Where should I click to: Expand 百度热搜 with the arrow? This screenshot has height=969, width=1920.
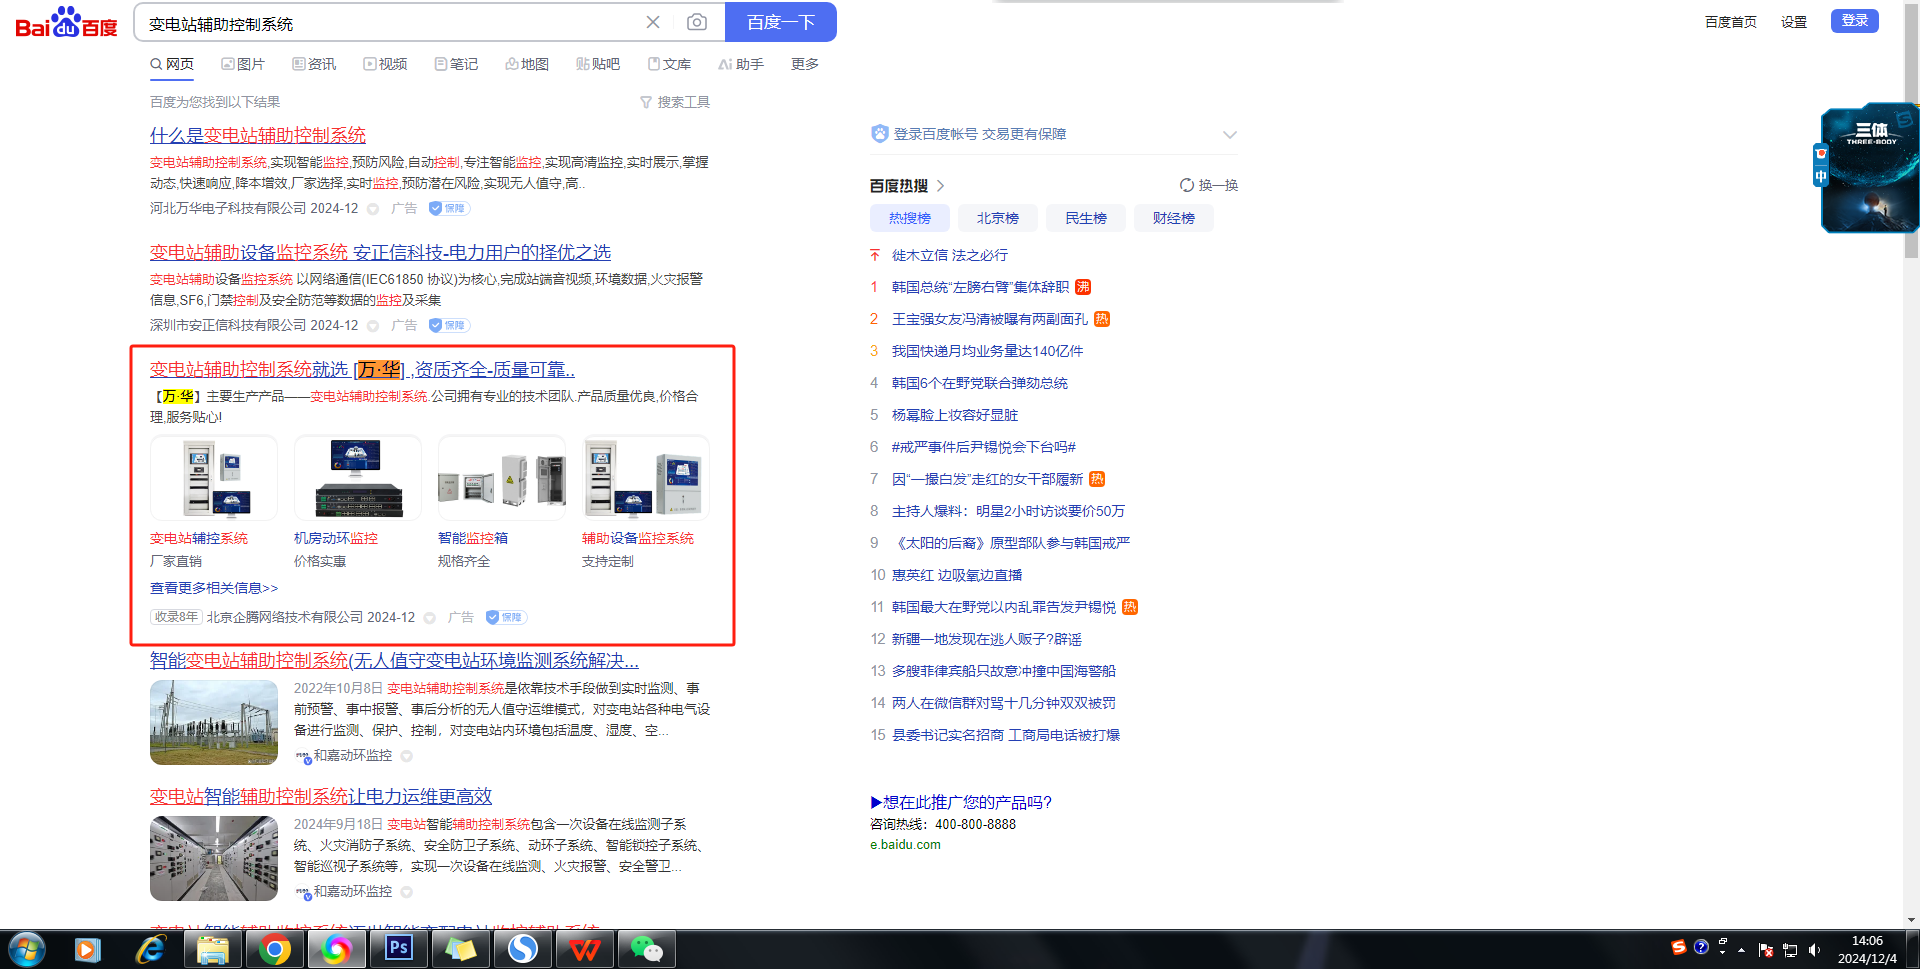tap(941, 186)
